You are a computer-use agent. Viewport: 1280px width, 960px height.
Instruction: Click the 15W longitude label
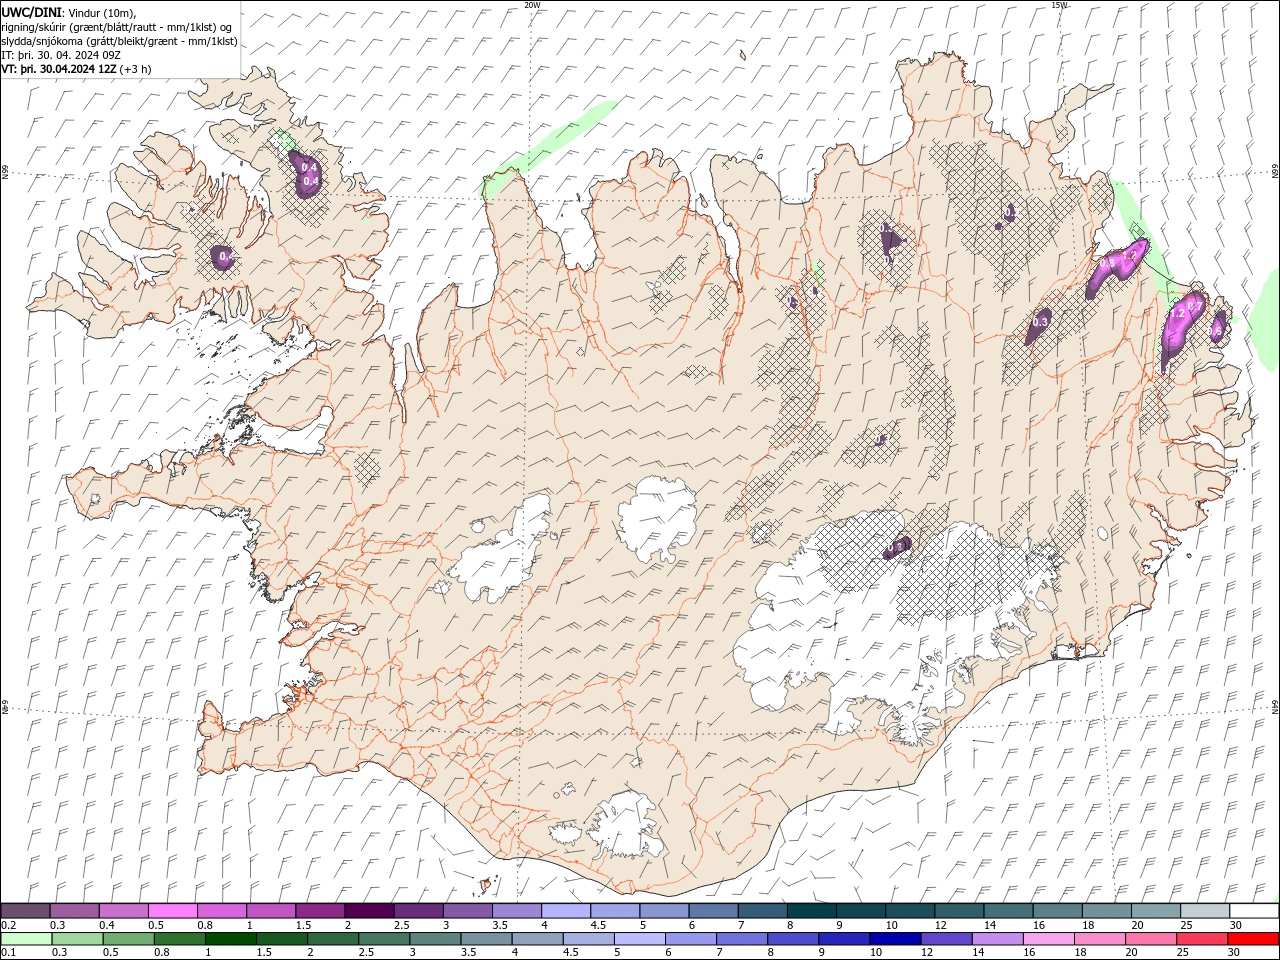pyautogui.click(x=1059, y=5)
